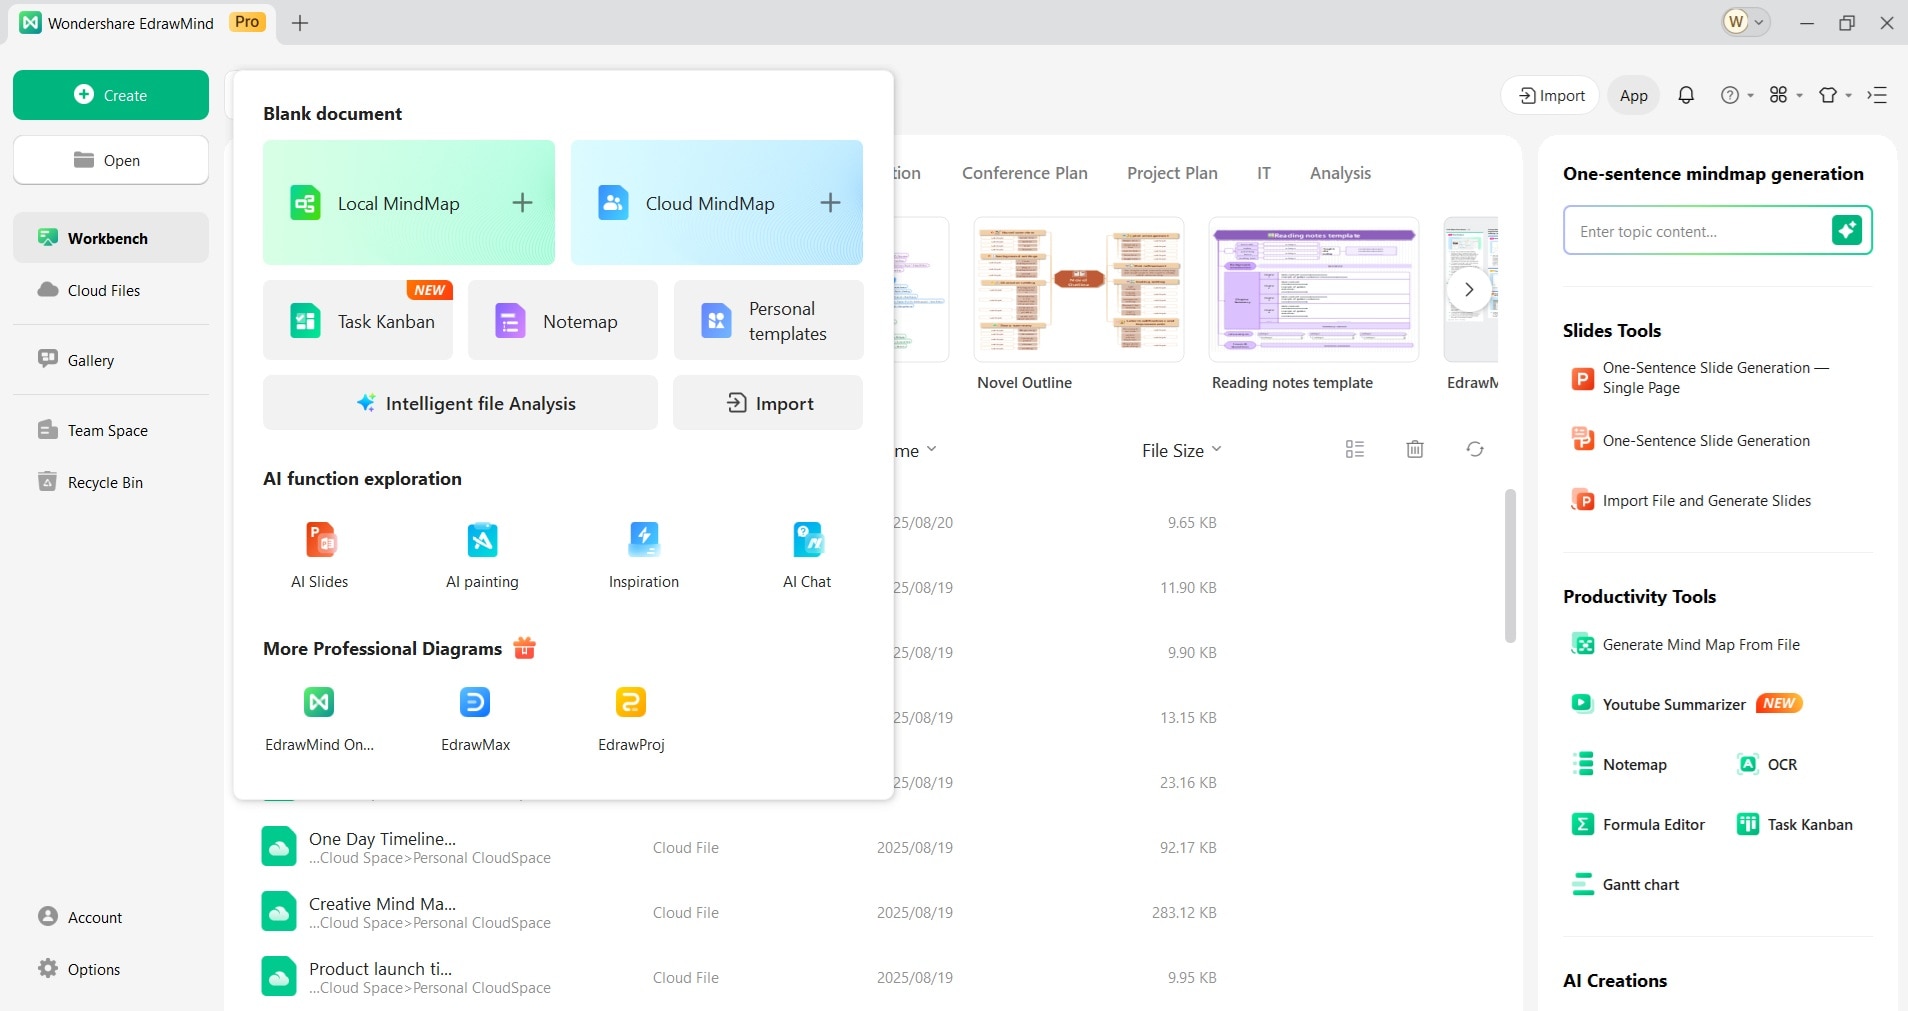Image resolution: width=1908 pixels, height=1011 pixels.
Task: Click the App button in top bar
Action: click(x=1634, y=95)
